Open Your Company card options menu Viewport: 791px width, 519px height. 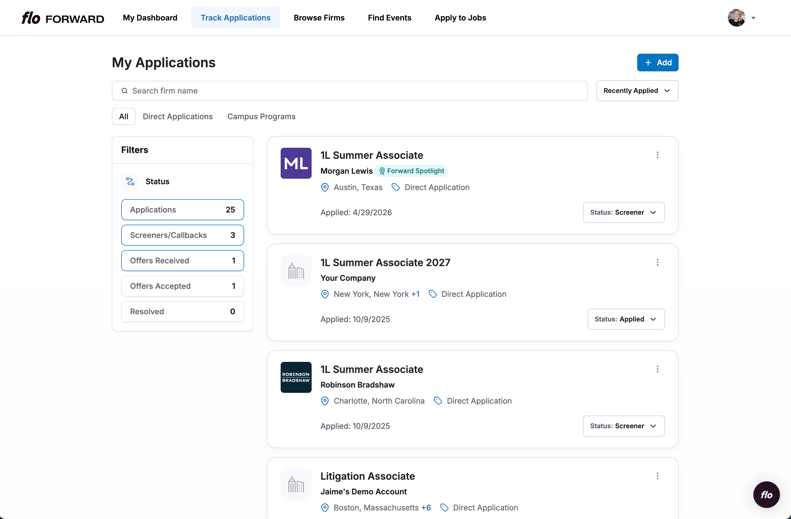[657, 262]
